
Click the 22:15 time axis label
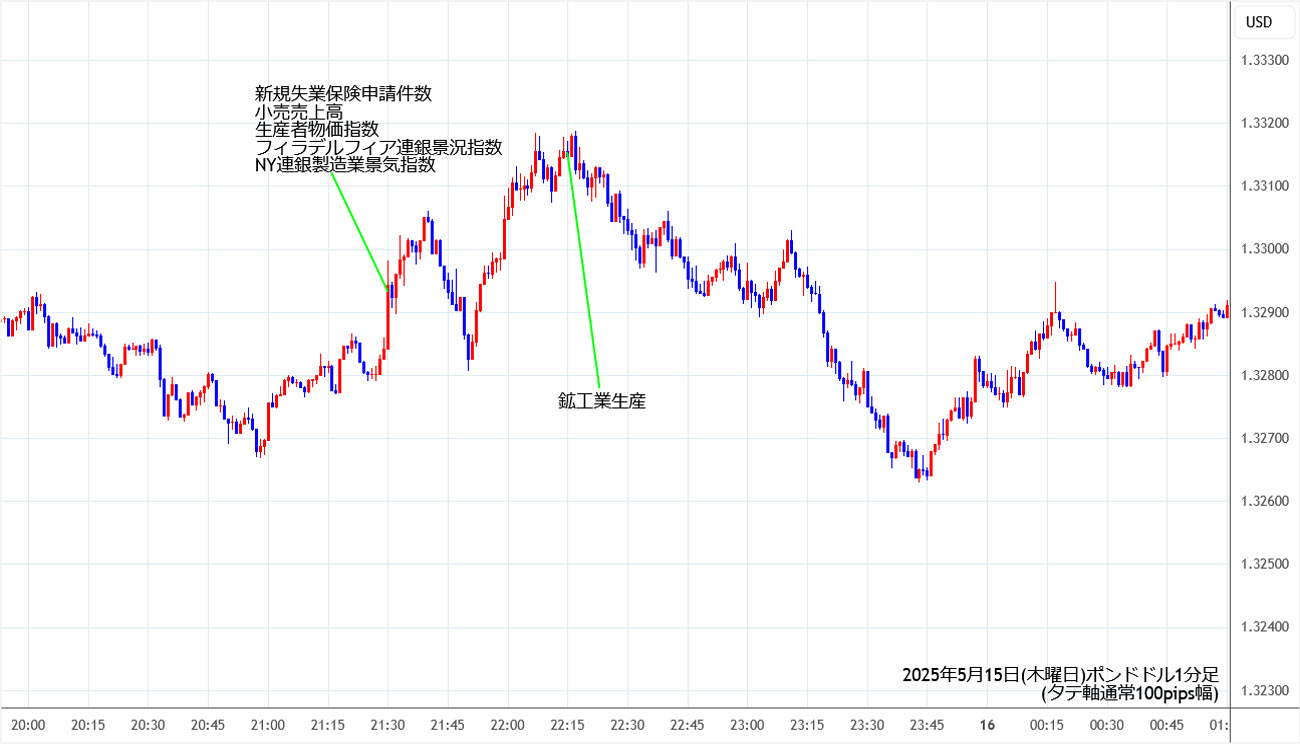click(x=568, y=726)
